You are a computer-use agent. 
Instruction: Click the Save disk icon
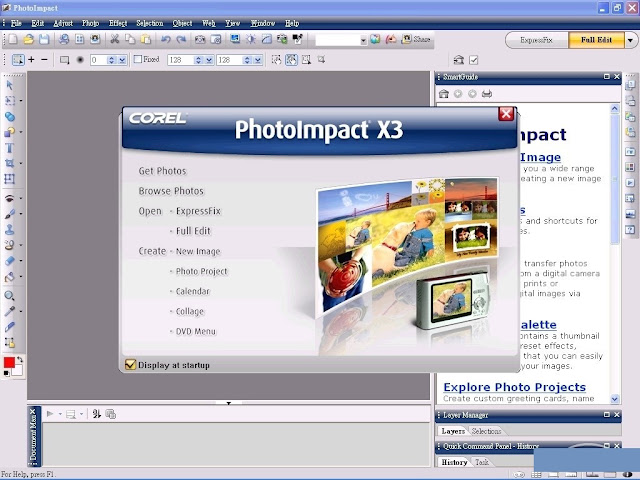[x=44, y=39]
